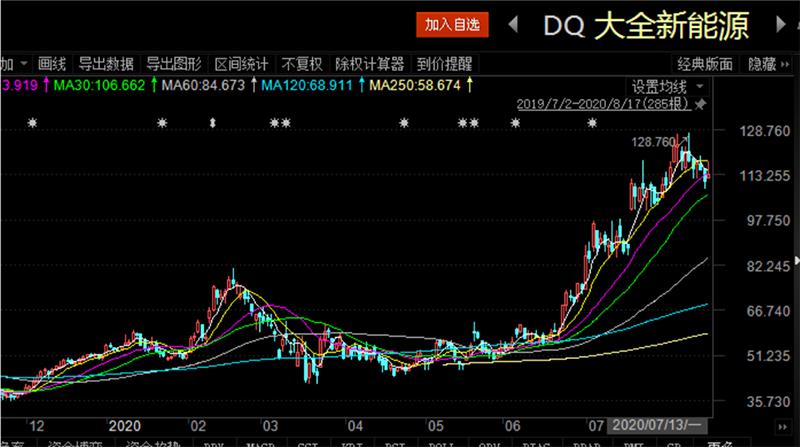The image size is (800, 448).
Task: Click the 35.730 price axis label
Action: point(768,402)
